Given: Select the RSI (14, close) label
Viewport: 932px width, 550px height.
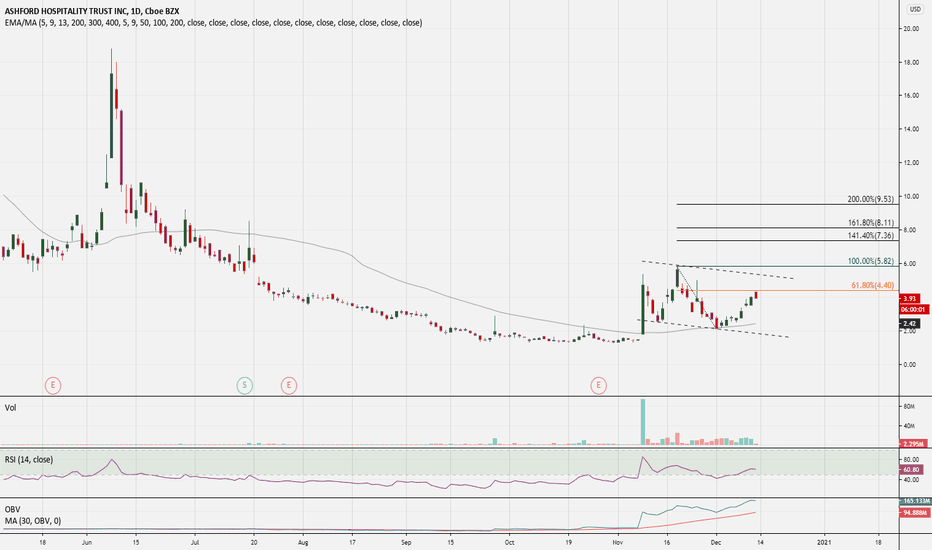Looking at the screenshot, I should 29,460.
